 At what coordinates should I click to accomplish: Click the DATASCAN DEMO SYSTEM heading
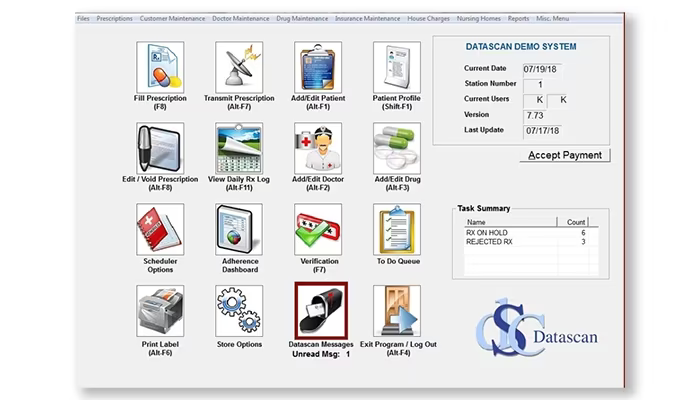click(521, 46)
